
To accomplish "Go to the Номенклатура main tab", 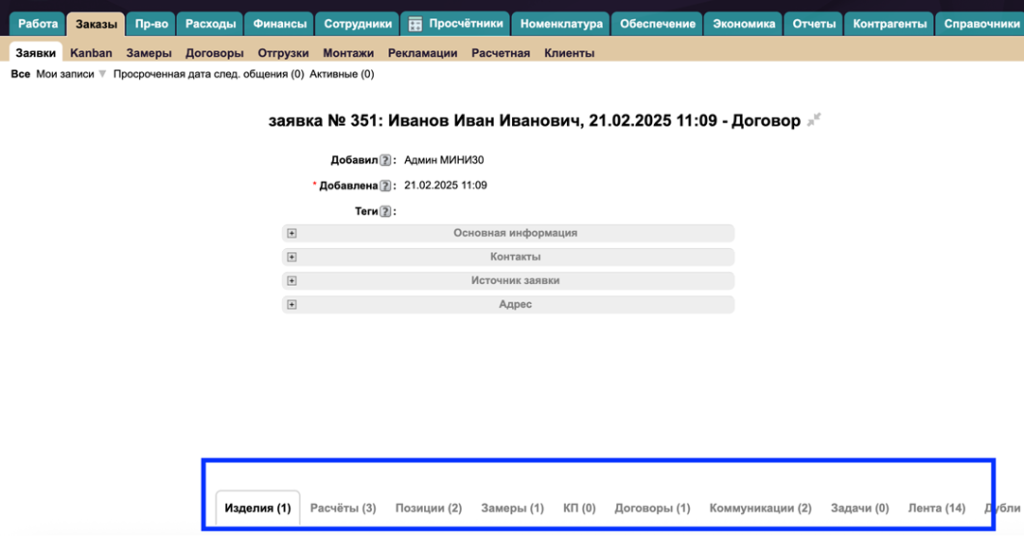I will 561,24.
